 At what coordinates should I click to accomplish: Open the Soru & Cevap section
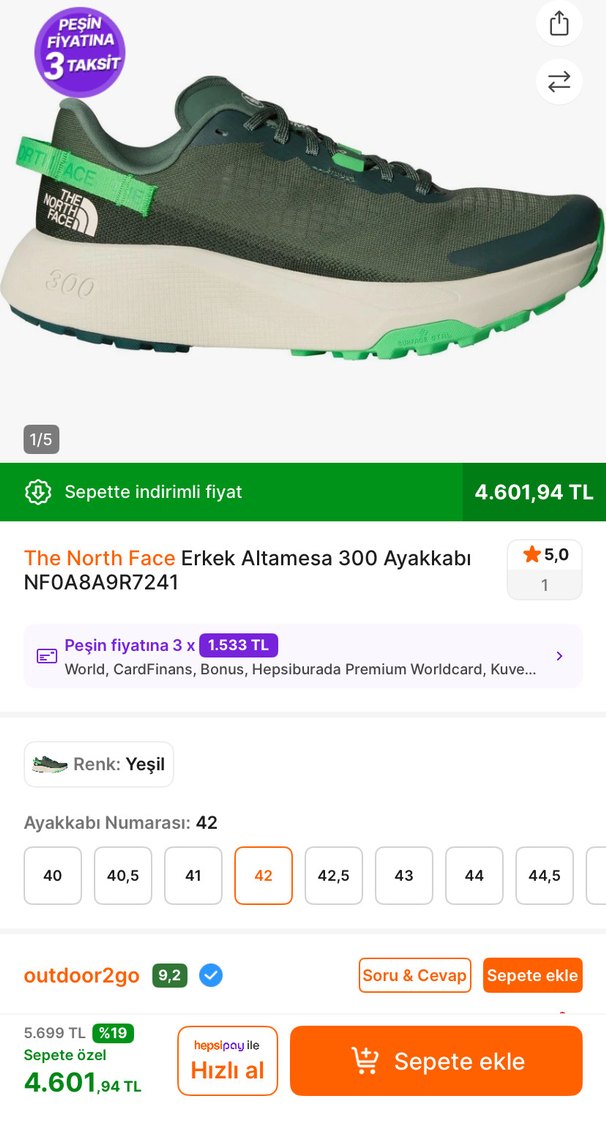tap(414, 974)
